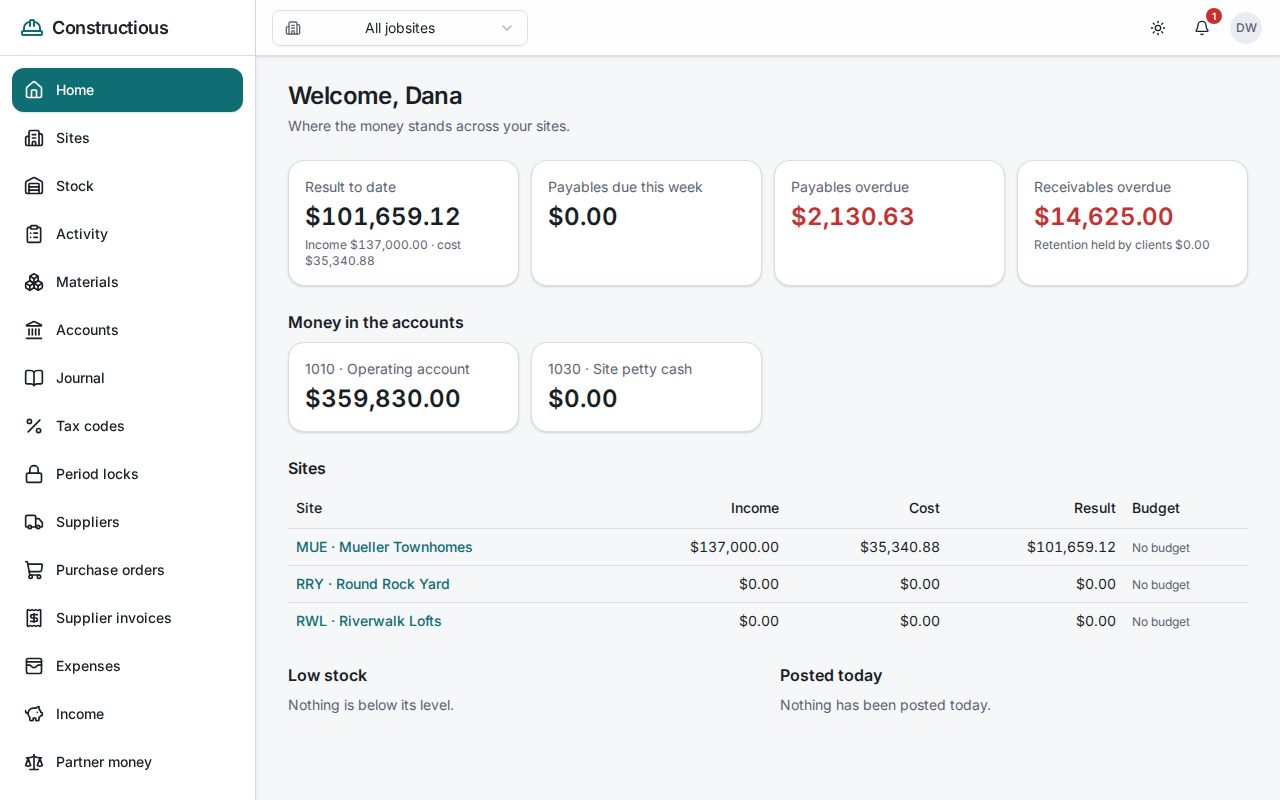Click the Stock warehouse icon
The width and height of the screenshot is (1280, 800).
point(34,186)
